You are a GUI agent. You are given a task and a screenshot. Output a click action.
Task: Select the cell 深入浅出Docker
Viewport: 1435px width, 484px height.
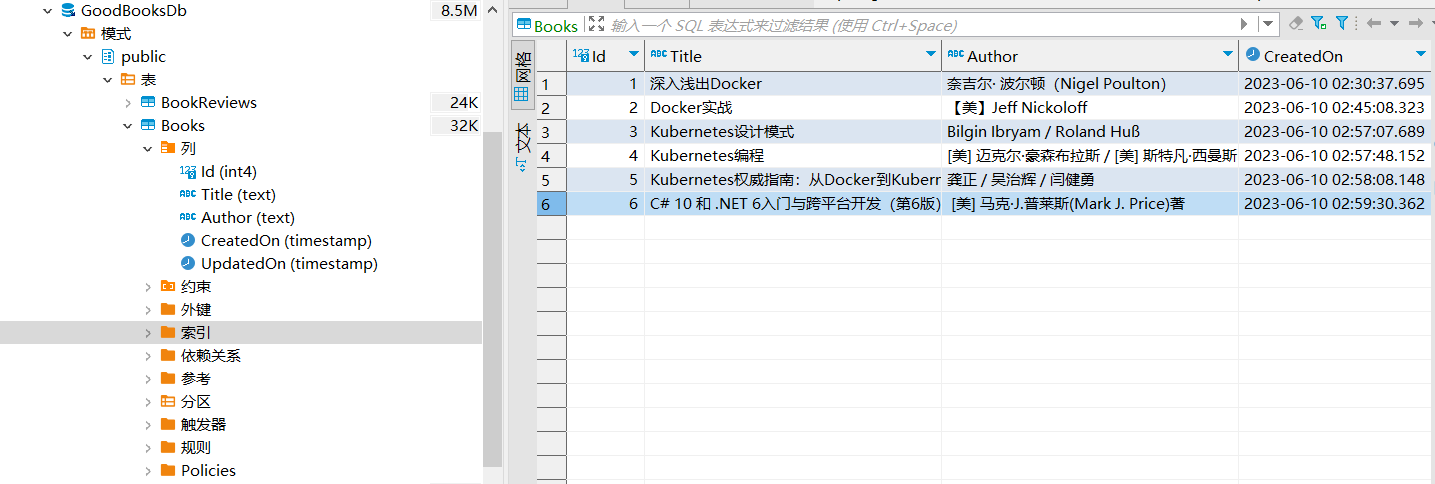tap(793, 84)
